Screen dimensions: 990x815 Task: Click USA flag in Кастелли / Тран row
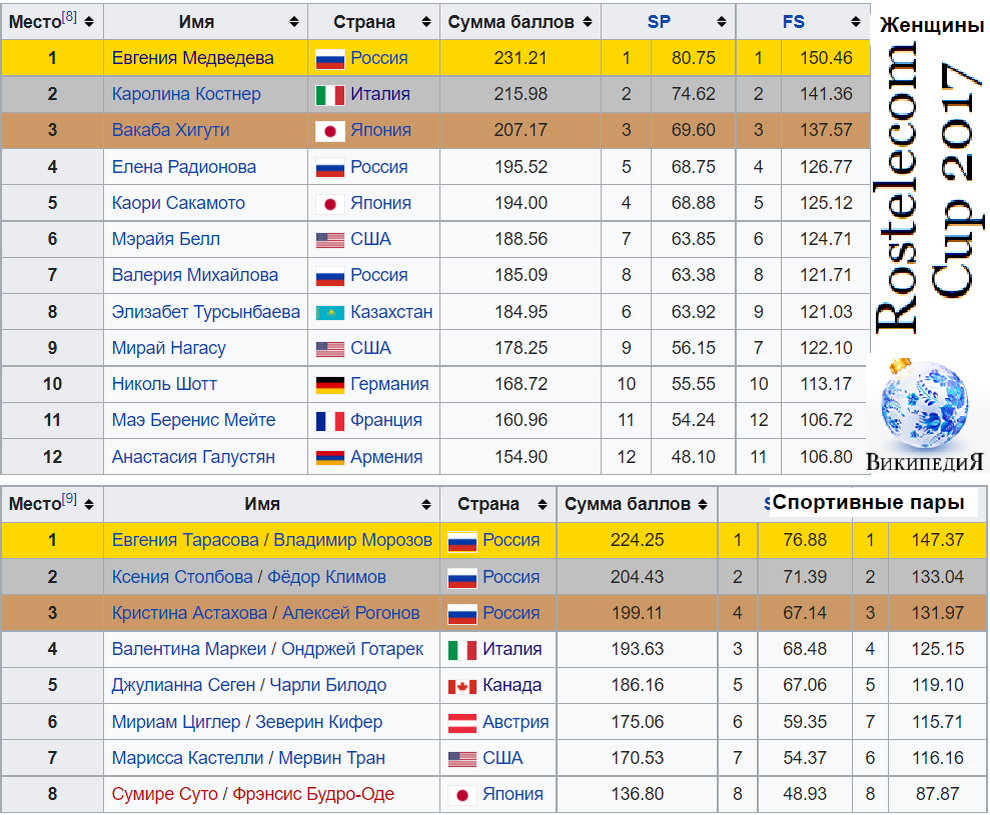462,759
